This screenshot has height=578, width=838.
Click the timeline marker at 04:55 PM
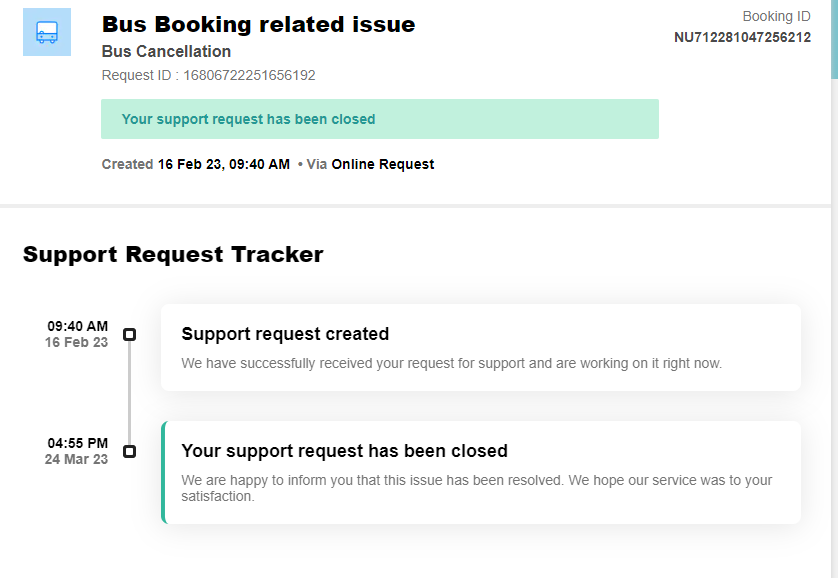click(129, 452)
